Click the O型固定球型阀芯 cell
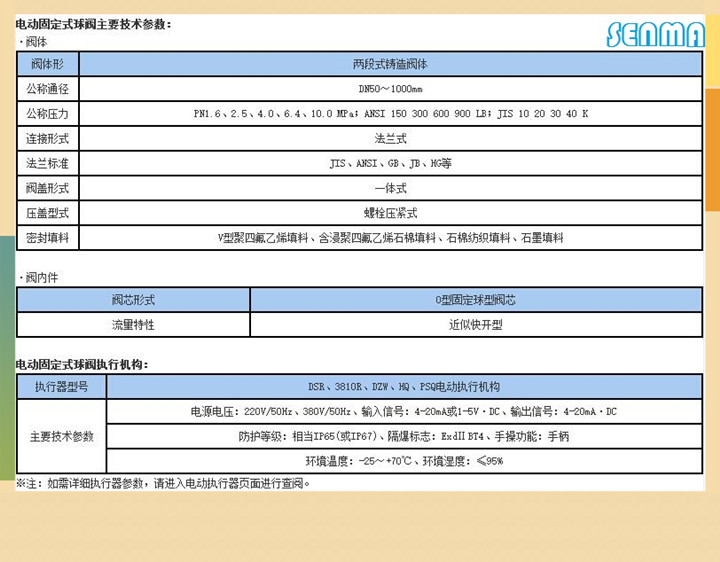720x562 pixels. tap(476, 300)
